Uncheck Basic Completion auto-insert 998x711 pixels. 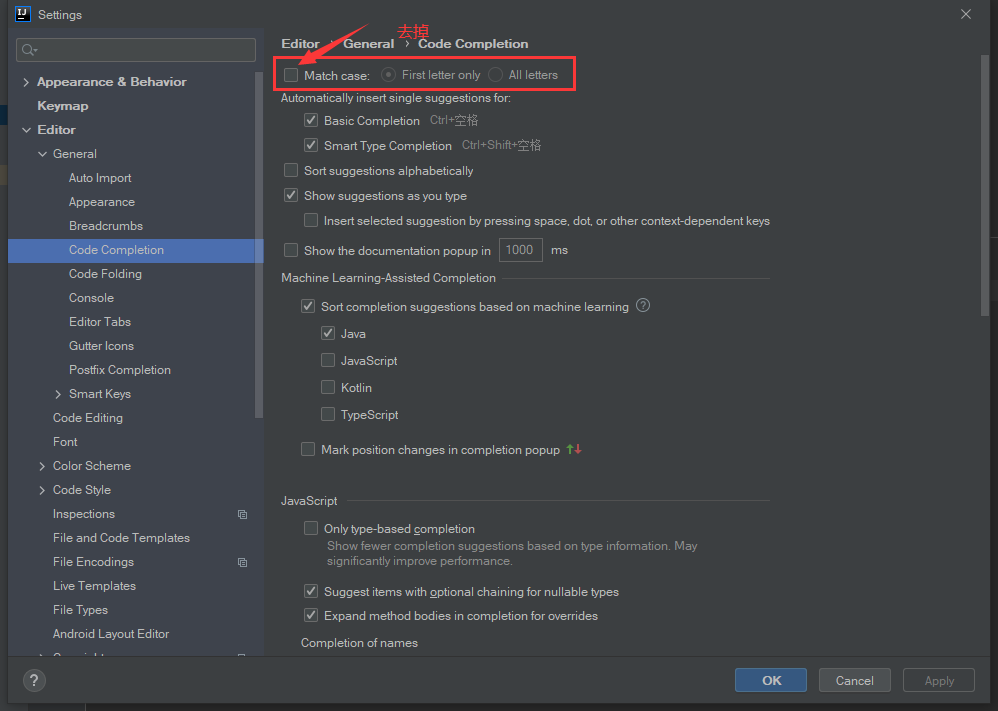click(311, 120)
